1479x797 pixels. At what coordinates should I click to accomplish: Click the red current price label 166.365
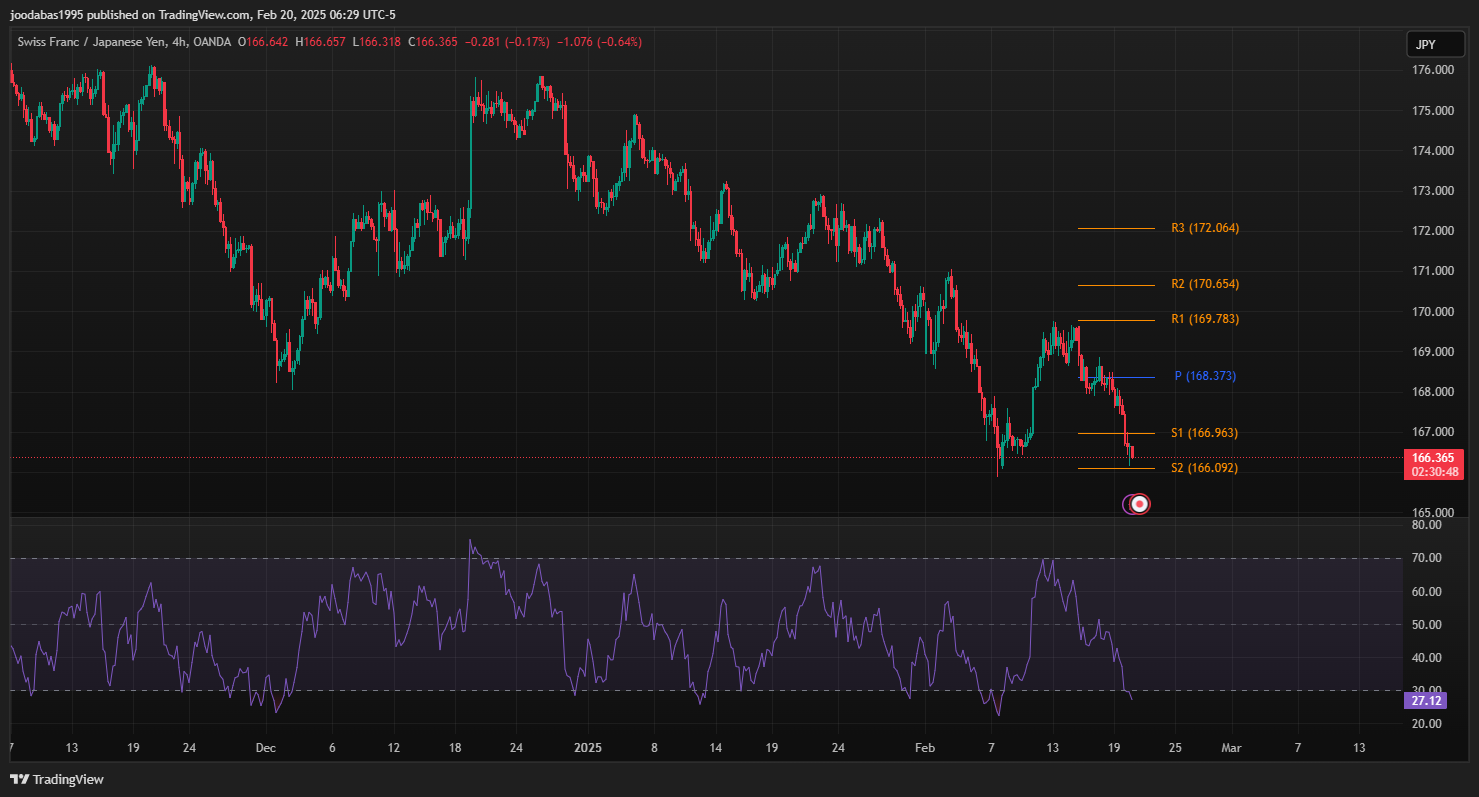coord(1432,458)
